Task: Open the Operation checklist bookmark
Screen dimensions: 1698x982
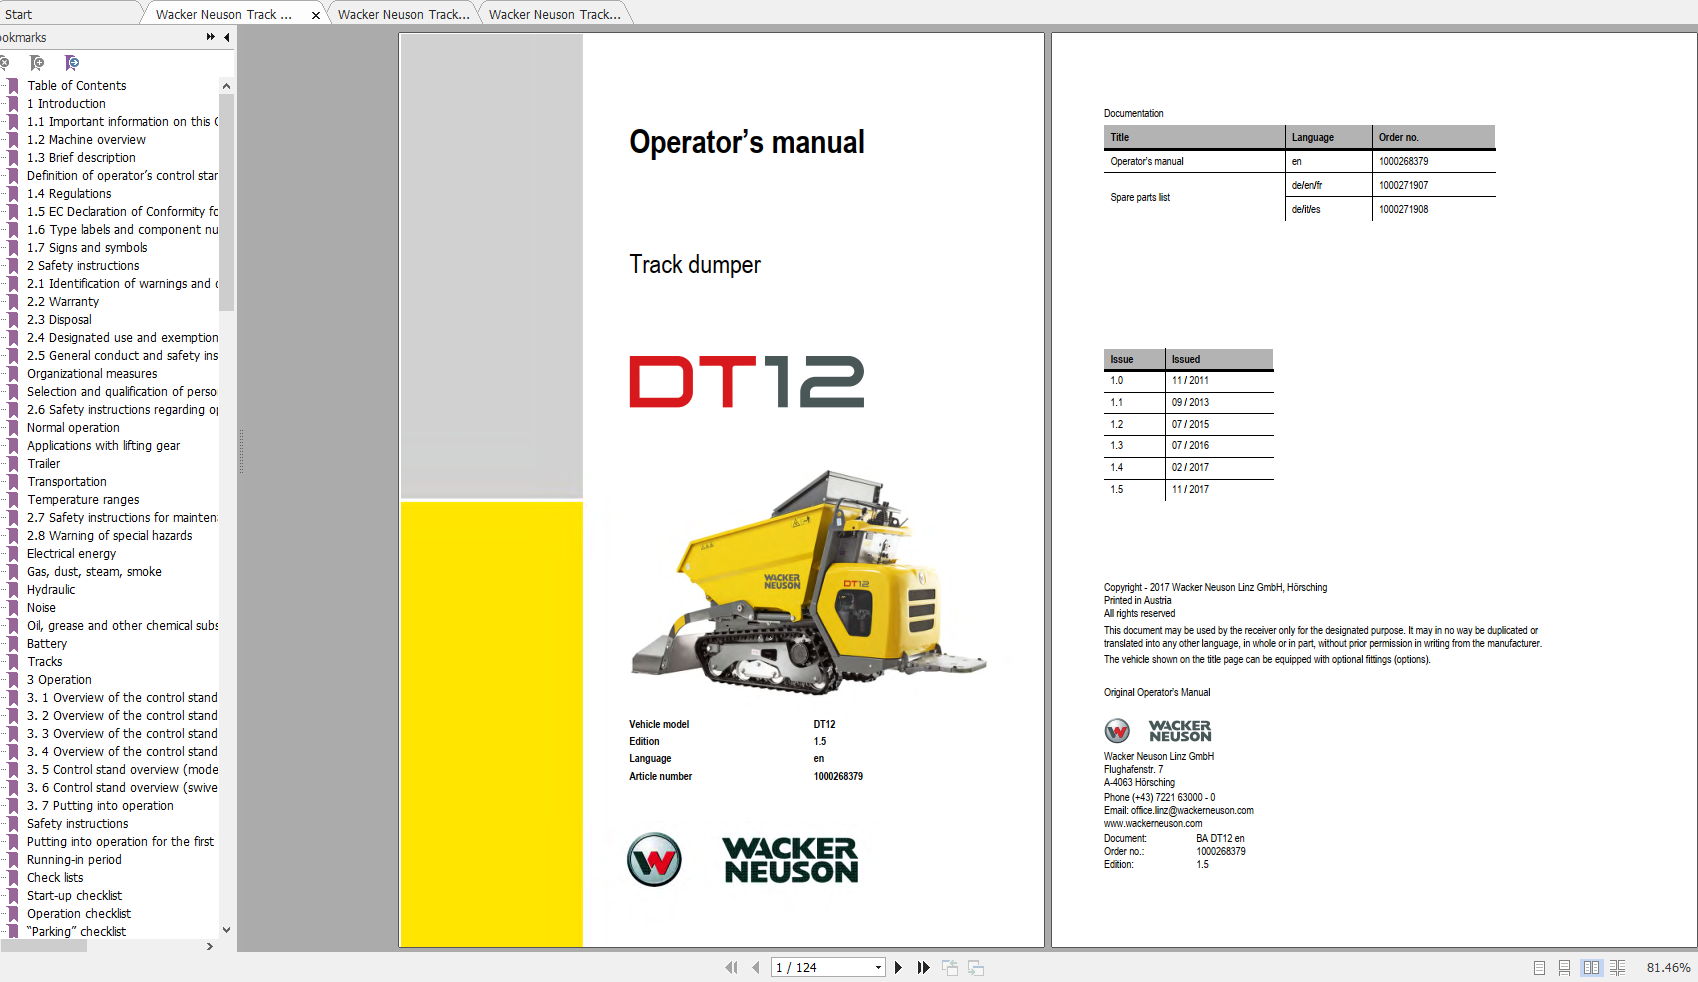Action: (x=79, y=914)
